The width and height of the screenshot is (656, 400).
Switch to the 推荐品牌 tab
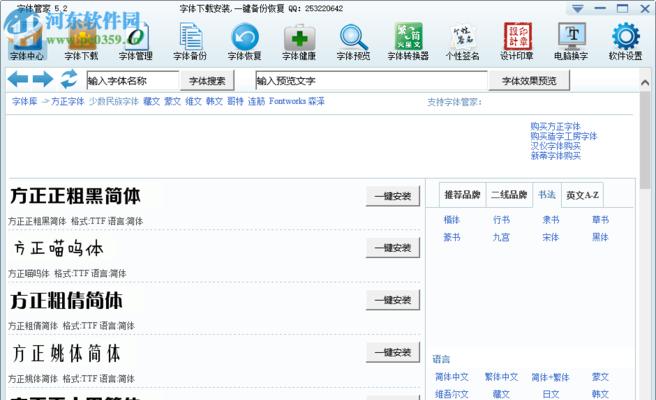click(462, 195)
